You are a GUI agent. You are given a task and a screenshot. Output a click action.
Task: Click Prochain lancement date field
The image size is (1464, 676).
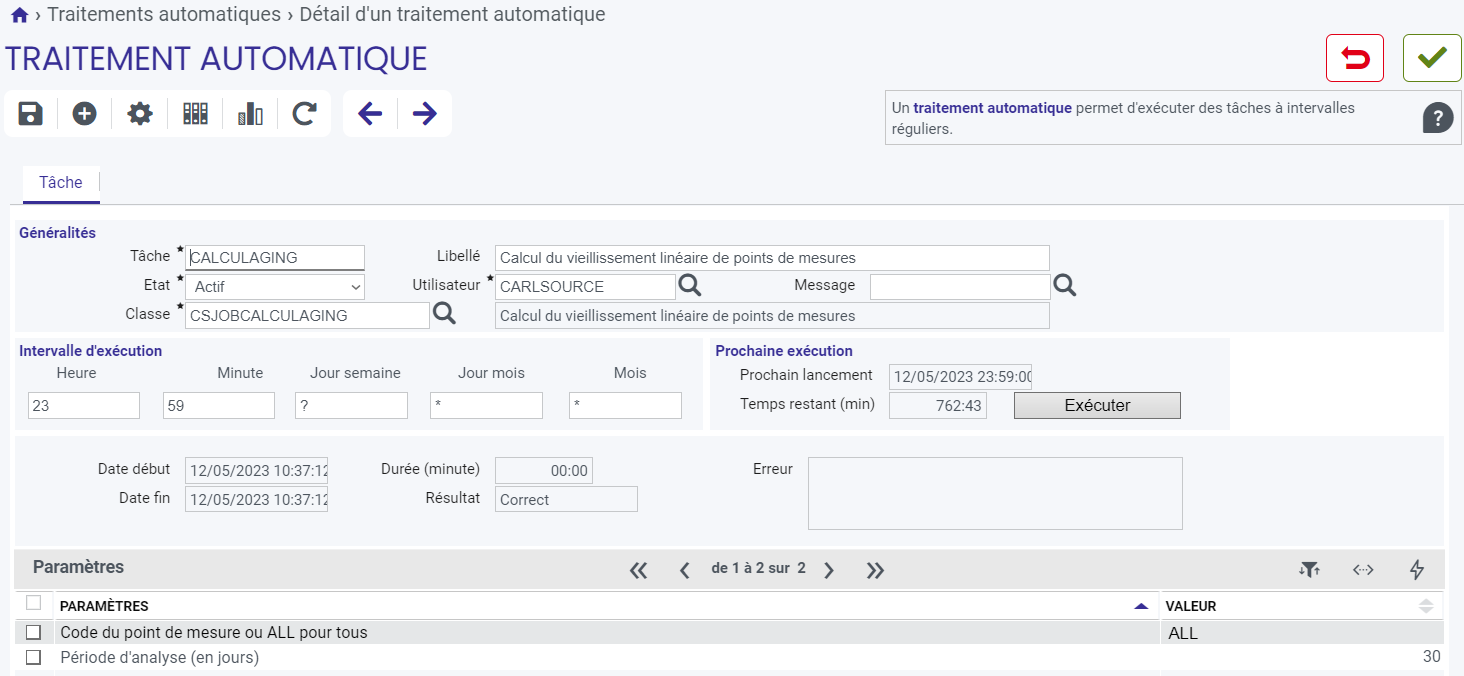[x=960, y=377]
